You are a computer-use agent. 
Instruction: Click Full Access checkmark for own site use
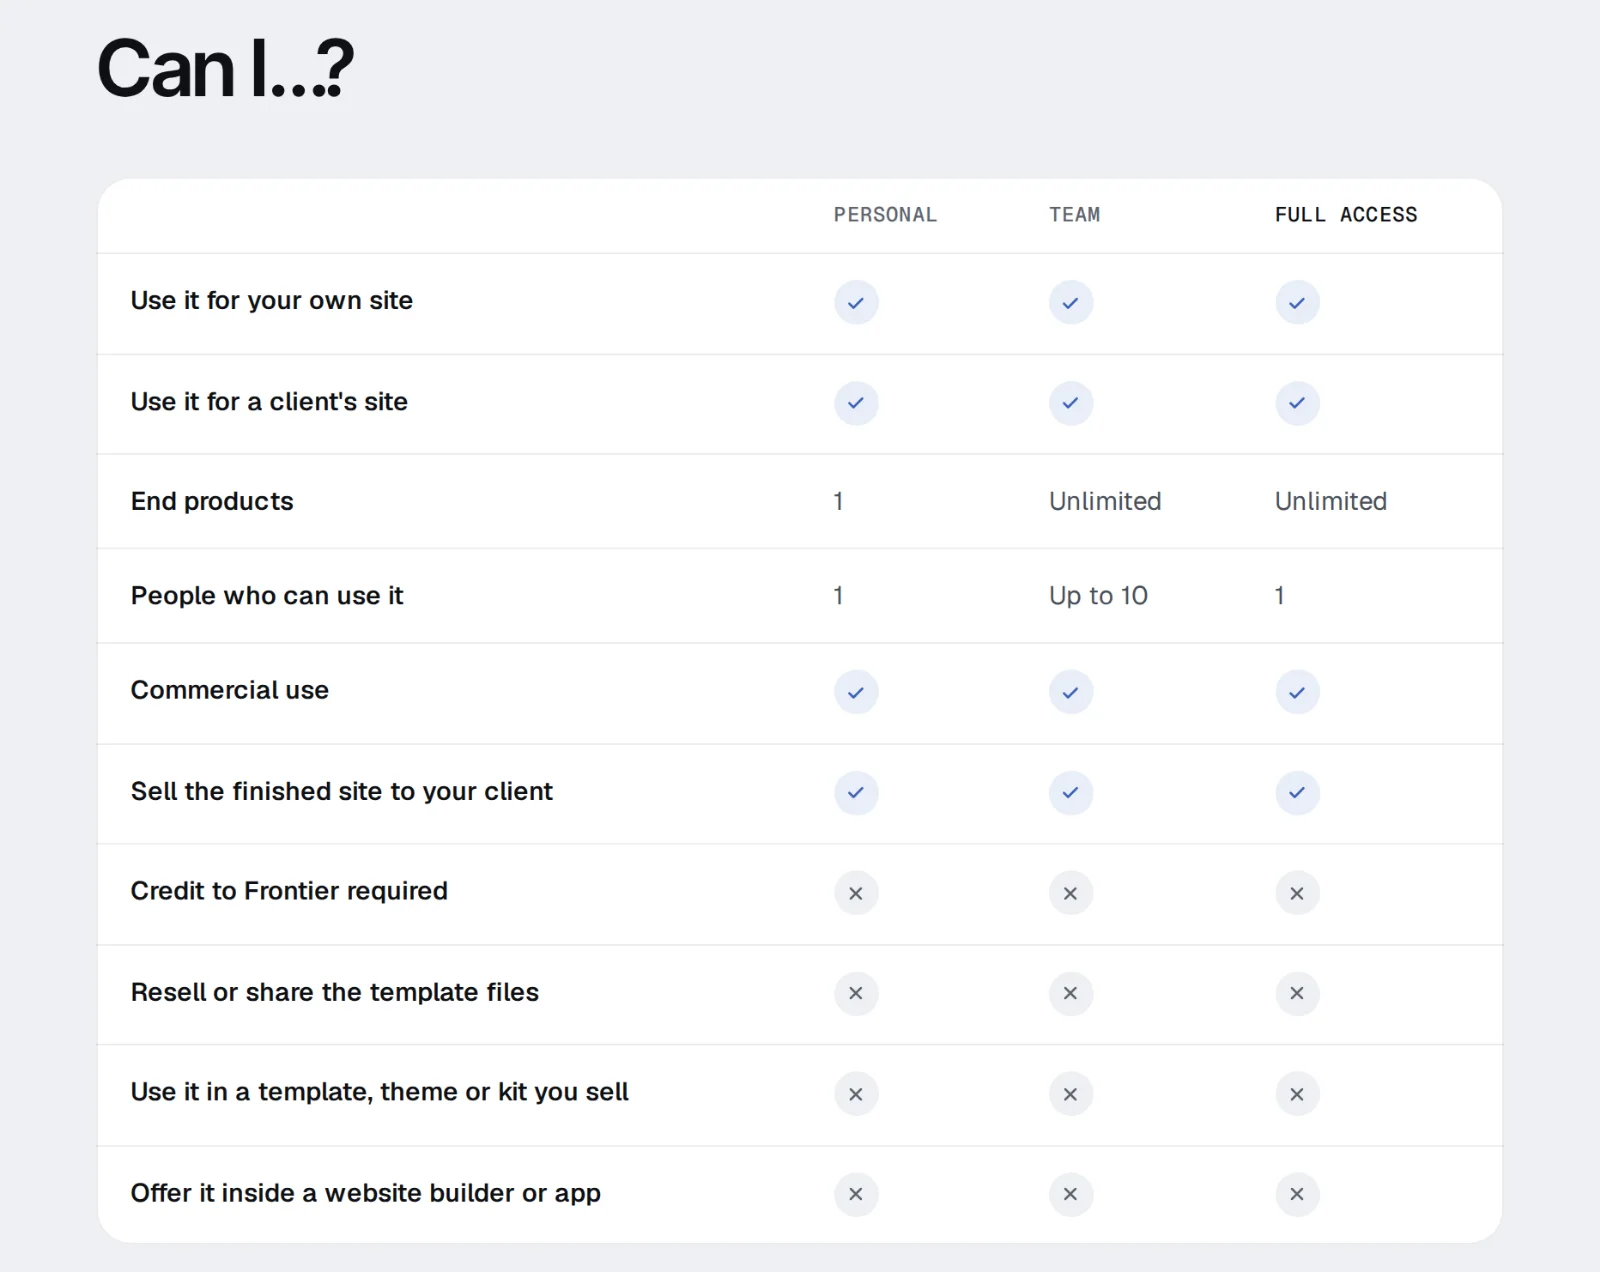(1297, 303)
